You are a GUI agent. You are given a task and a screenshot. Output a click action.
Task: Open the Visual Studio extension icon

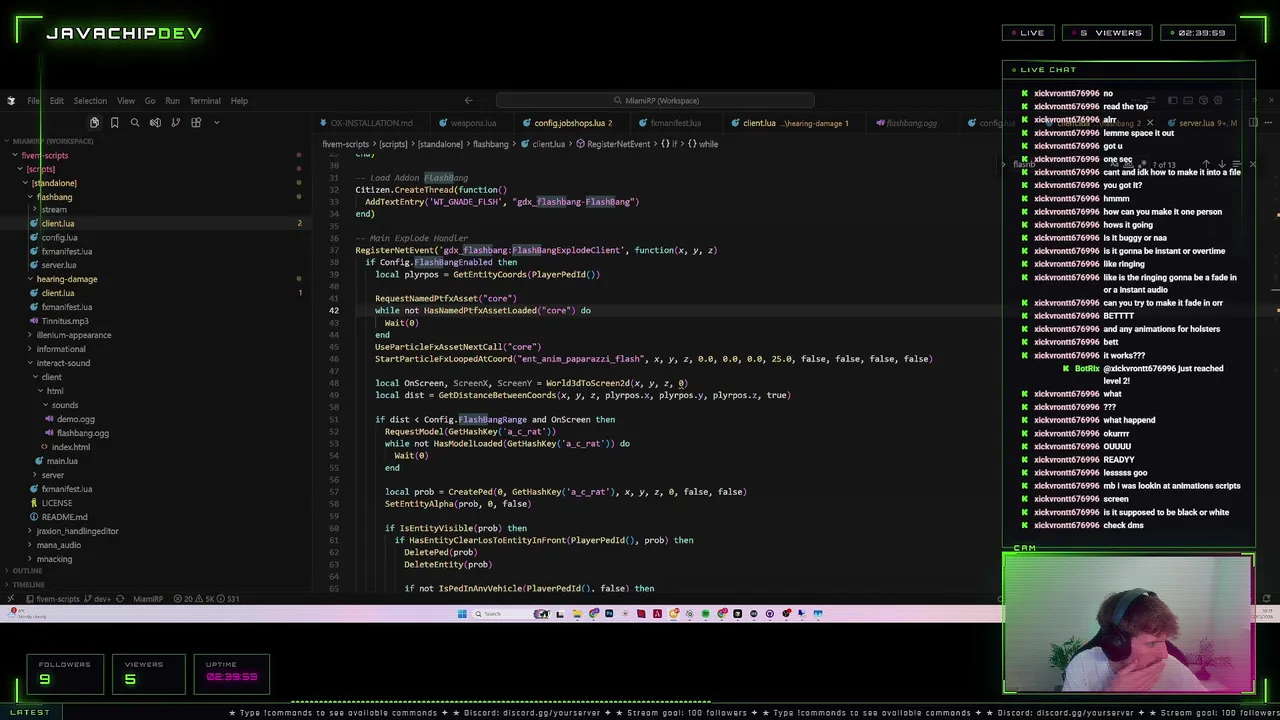pos(155,122)
